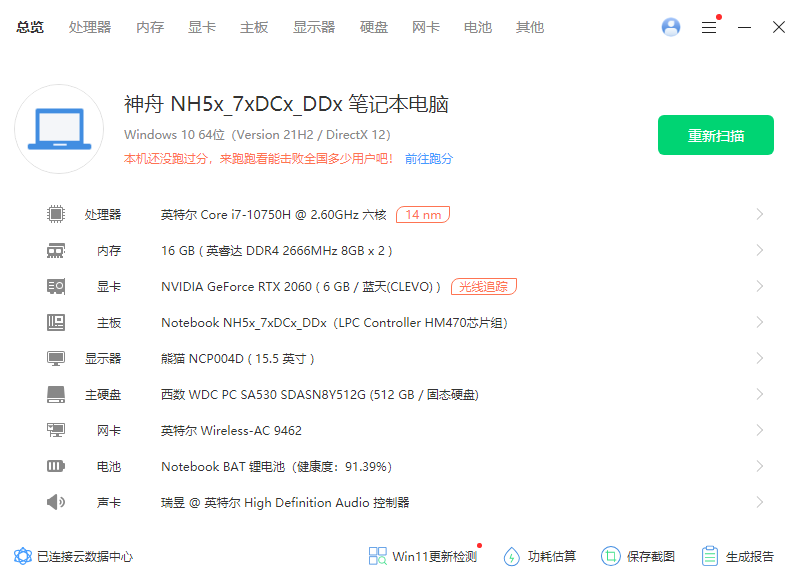Click the battery row icon
Screen dimensions: 798x569
tap(56, 466)
